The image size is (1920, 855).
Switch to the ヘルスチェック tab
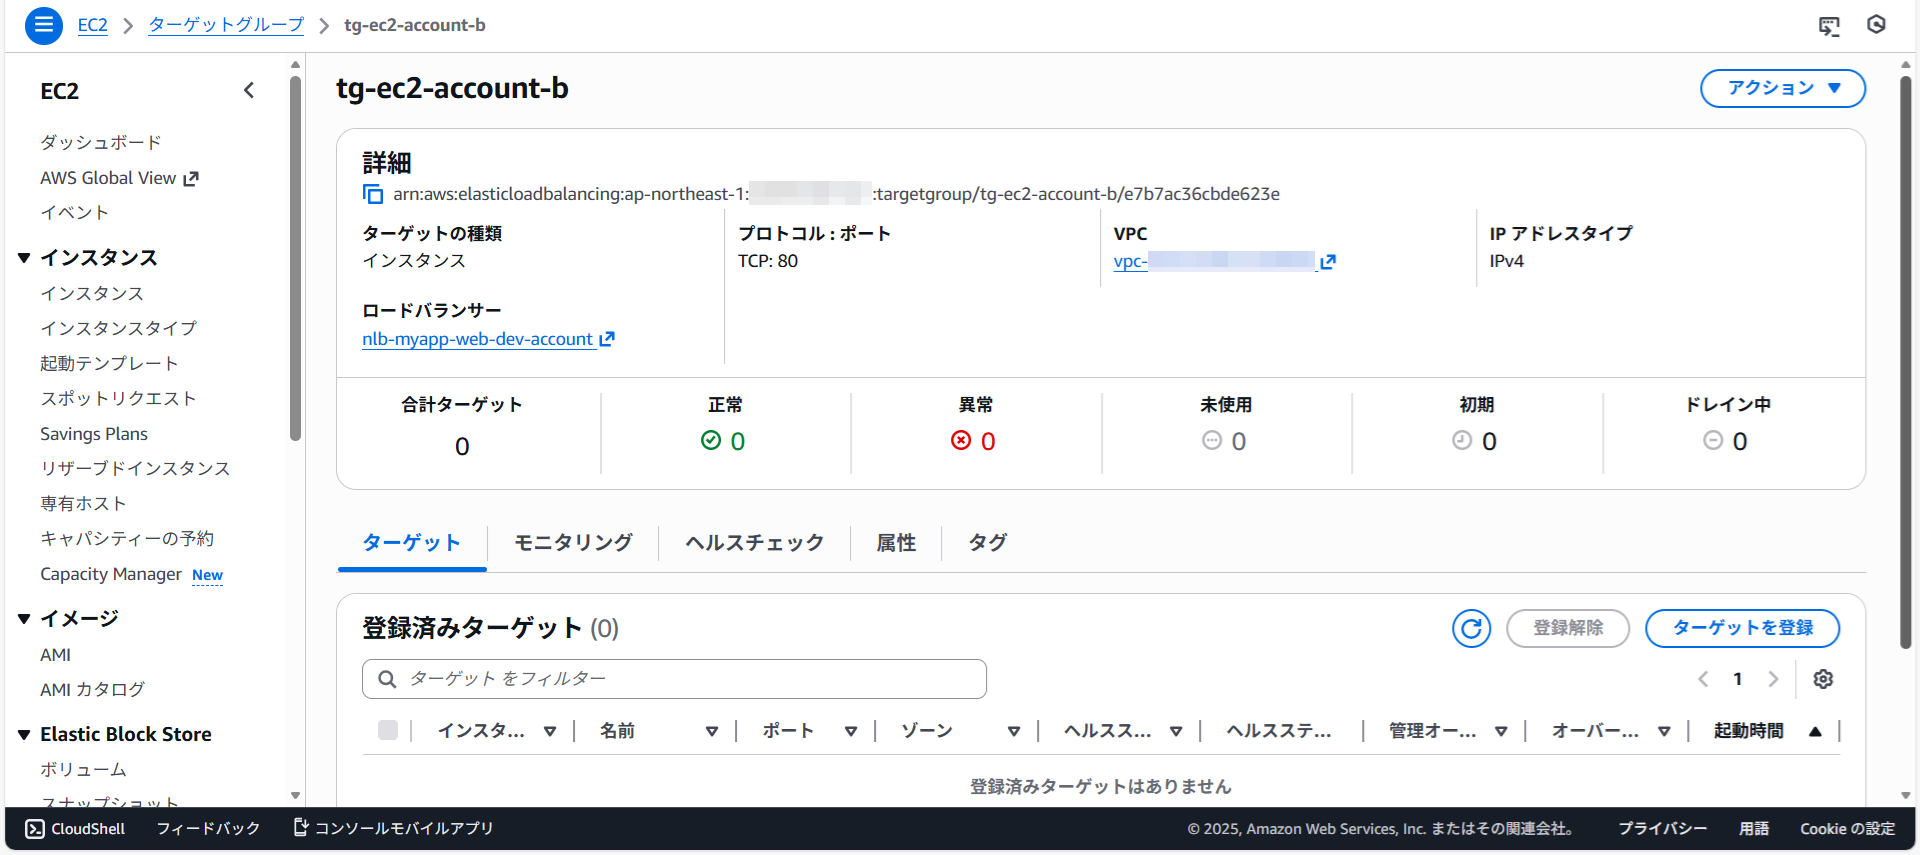[754, 542]
